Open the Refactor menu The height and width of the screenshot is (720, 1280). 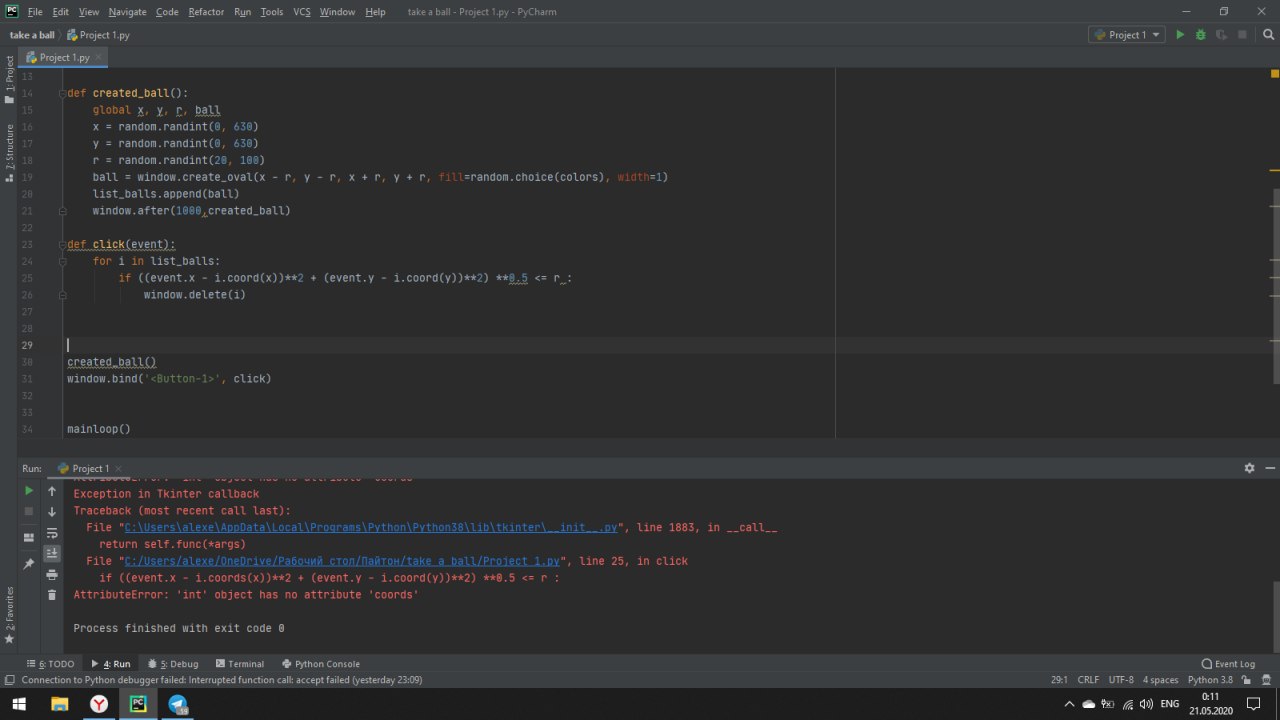tap(206, 12)
